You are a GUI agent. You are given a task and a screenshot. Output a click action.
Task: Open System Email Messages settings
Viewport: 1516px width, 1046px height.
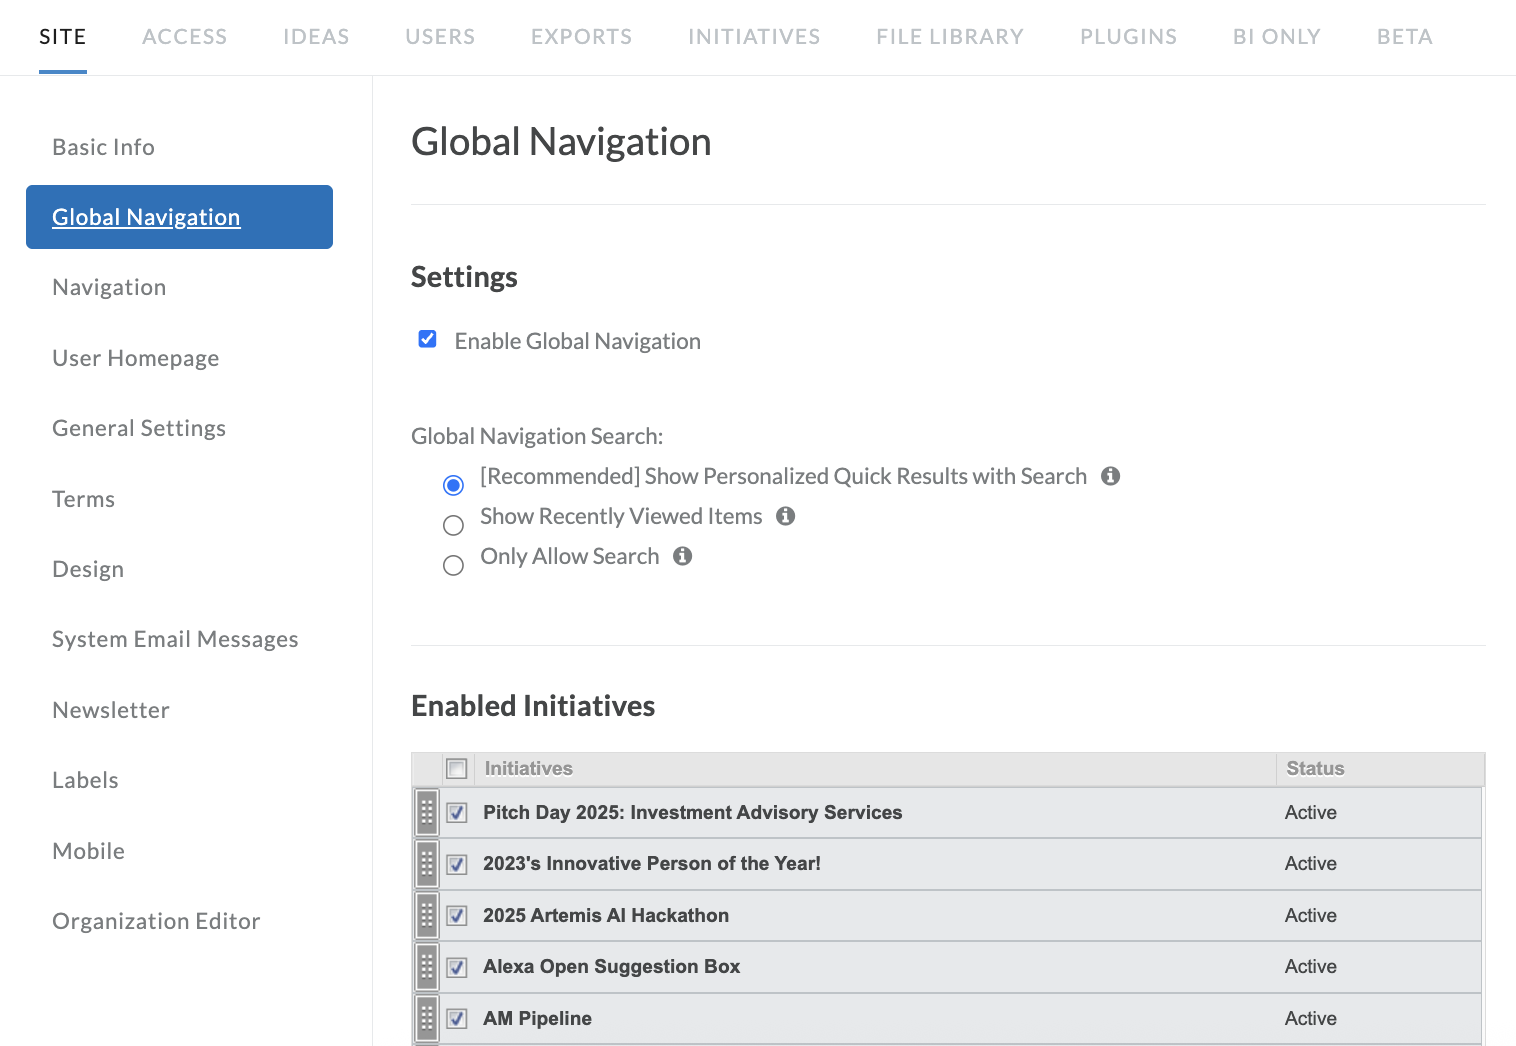coord(175,639)
